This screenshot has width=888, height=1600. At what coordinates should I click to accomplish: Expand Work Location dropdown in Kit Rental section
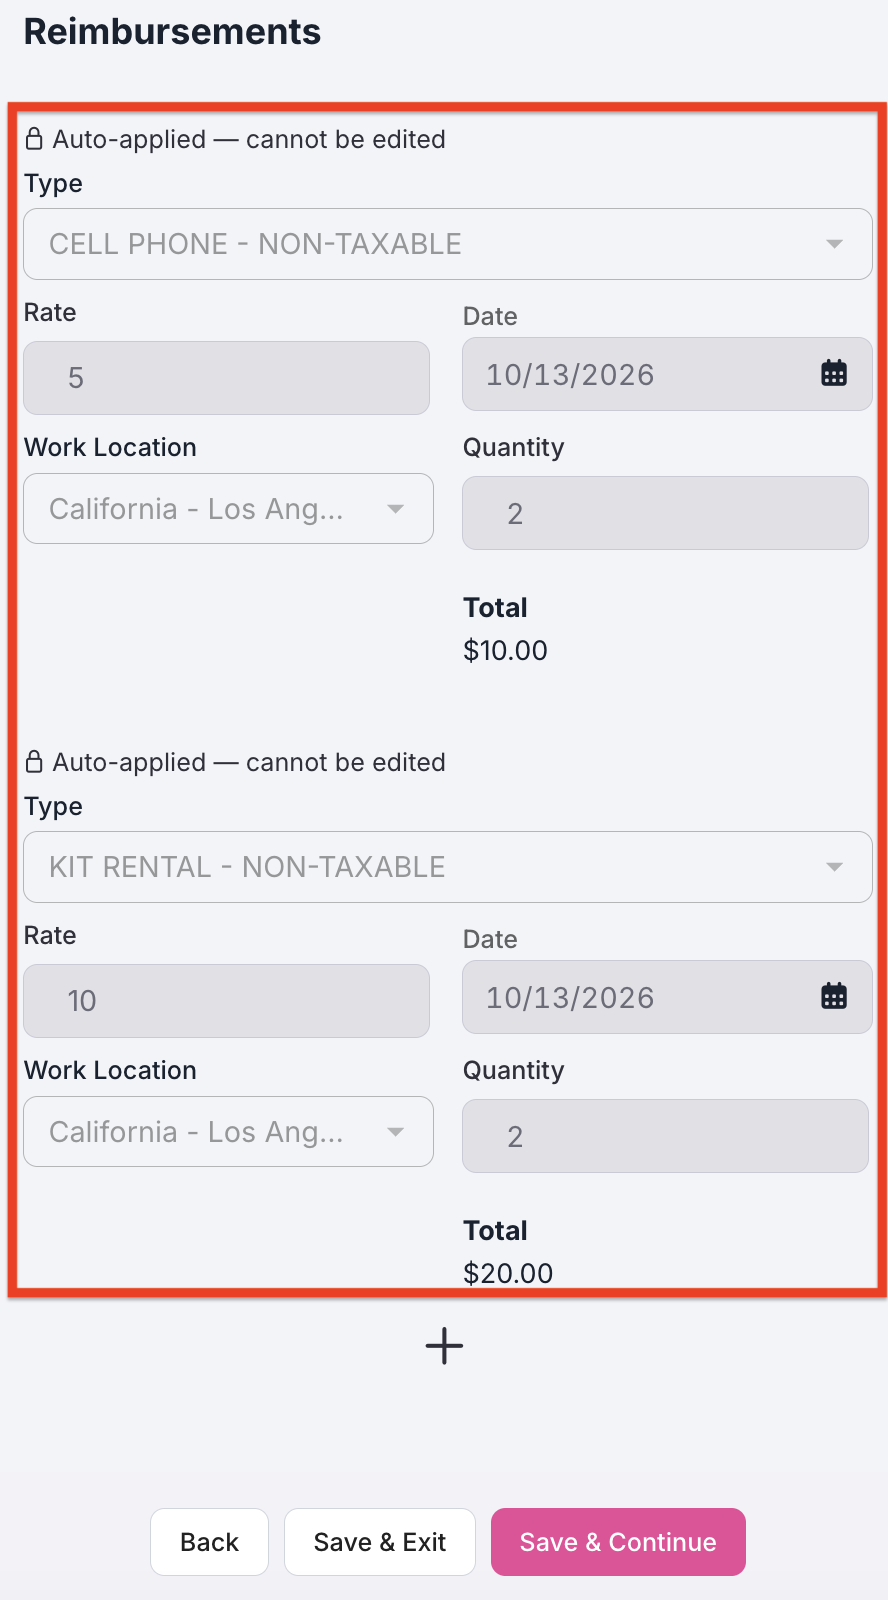point(228,1132)
